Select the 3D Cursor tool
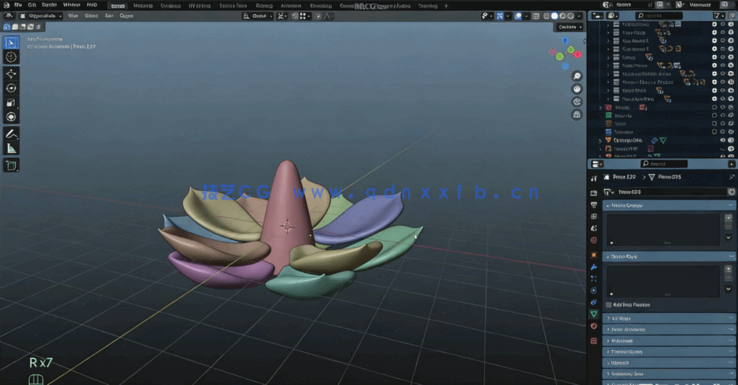Screen dimensions: 738x385 point(11,57)
